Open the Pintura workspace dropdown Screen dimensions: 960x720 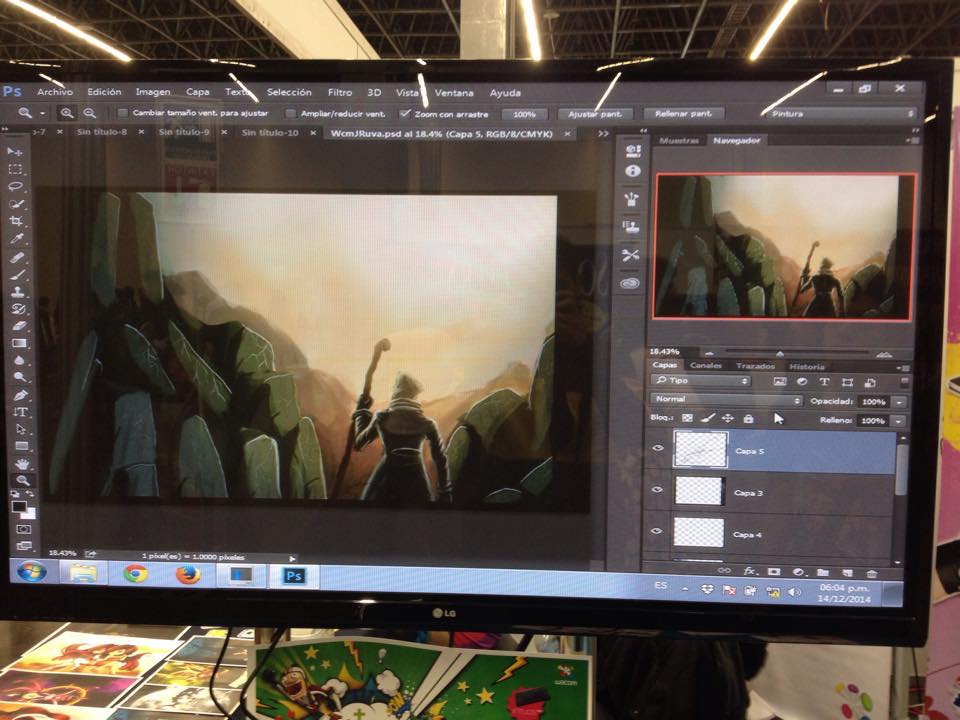click(x=841, y=114)
